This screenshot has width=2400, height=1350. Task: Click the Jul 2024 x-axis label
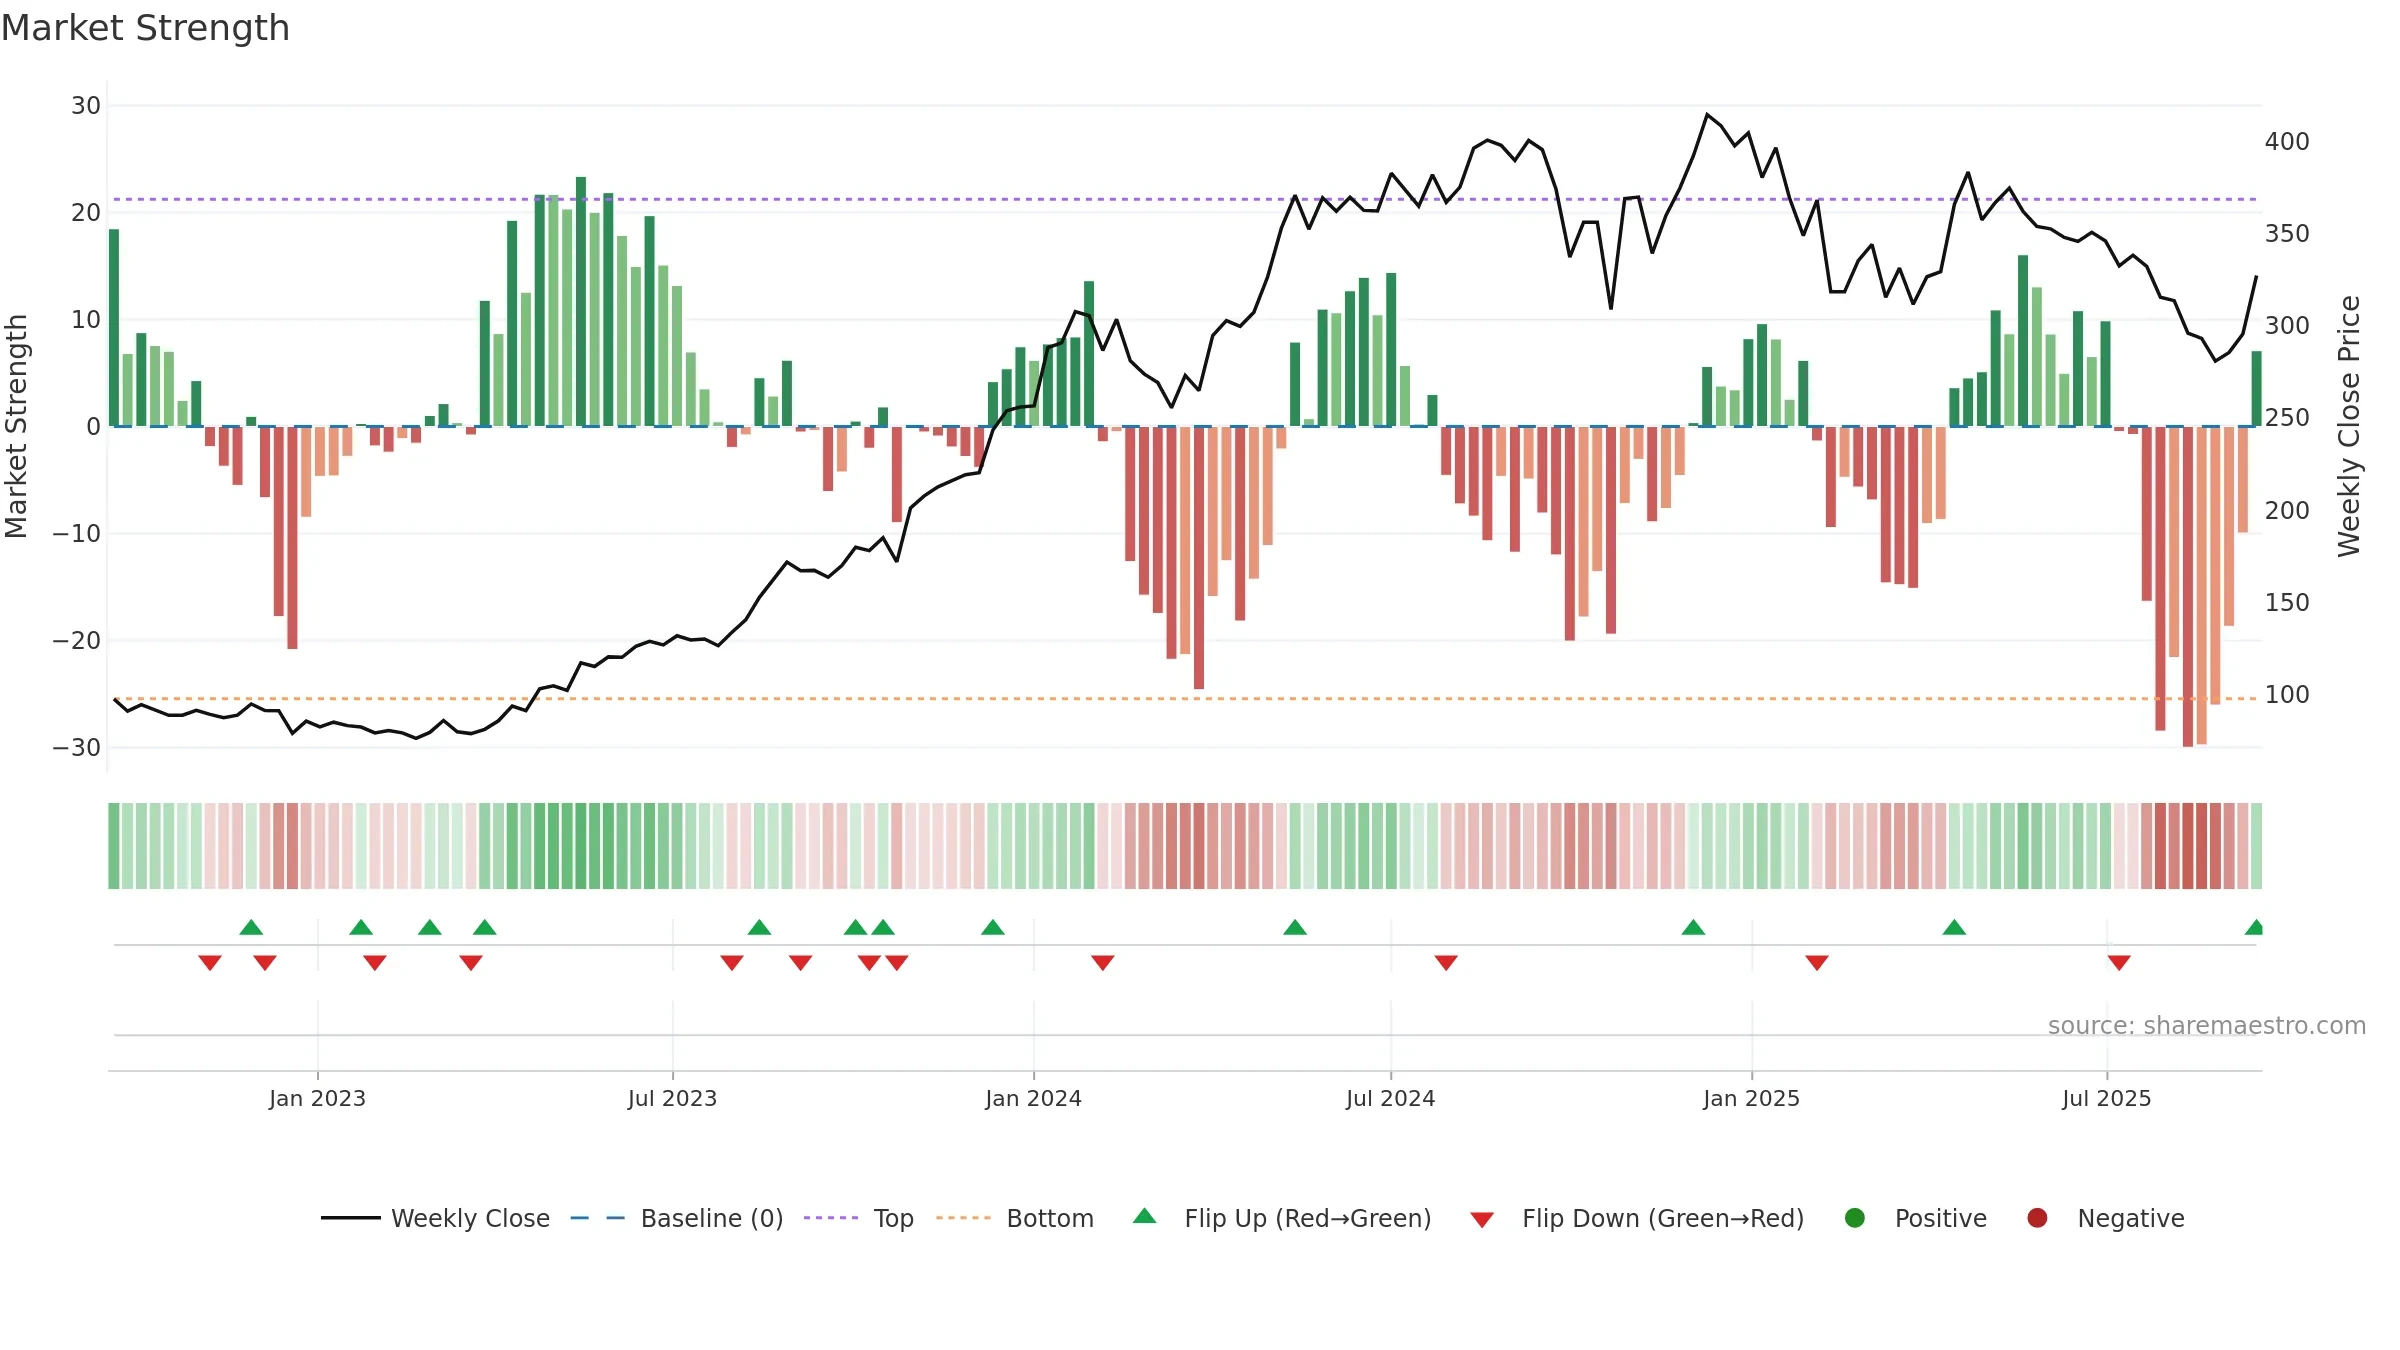[1390, 1098]
